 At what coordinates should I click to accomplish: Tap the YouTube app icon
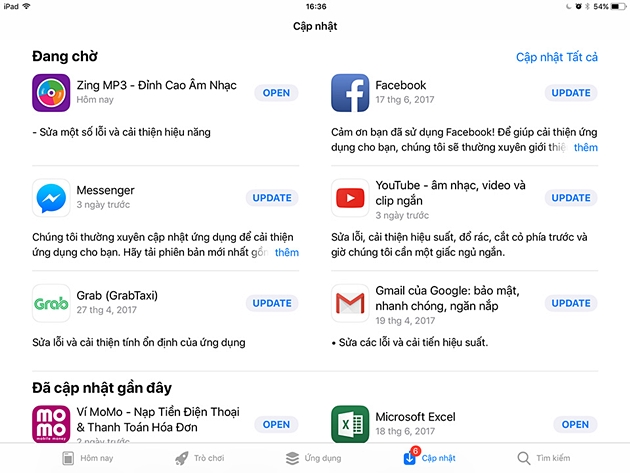coord(350,198)
